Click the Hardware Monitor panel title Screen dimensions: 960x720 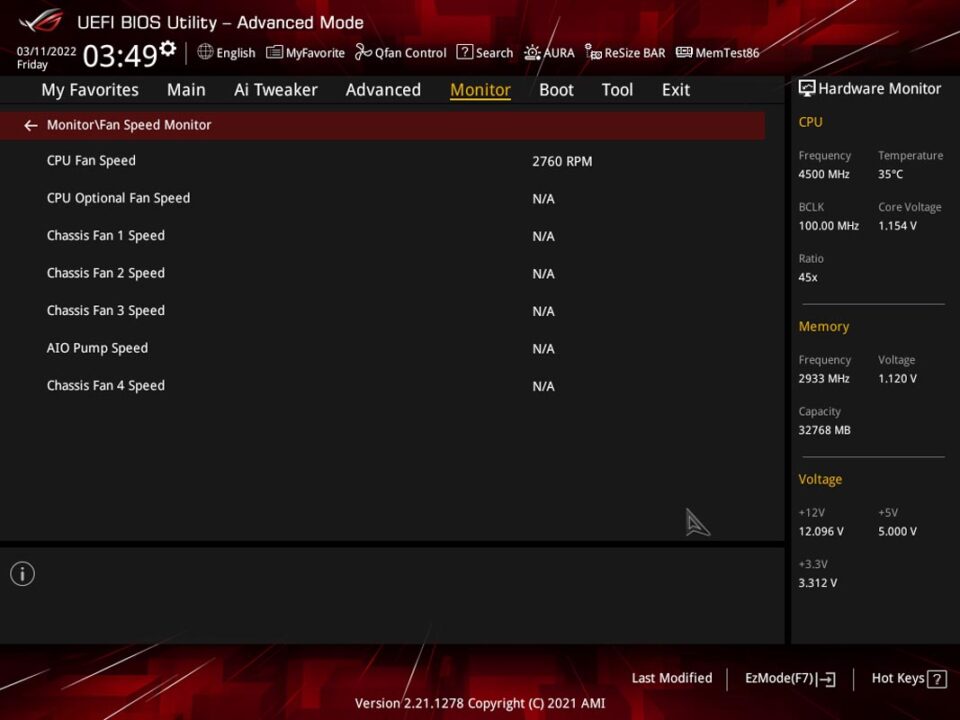tap(879, 89)
